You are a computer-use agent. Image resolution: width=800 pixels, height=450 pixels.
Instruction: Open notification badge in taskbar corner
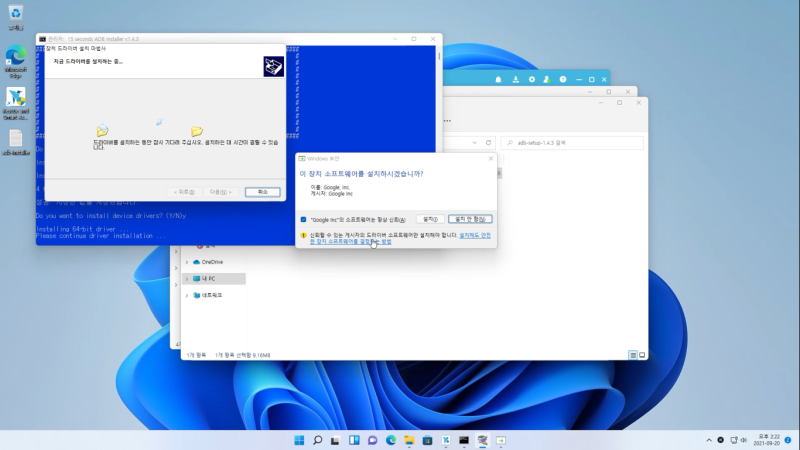coord(788,440)
